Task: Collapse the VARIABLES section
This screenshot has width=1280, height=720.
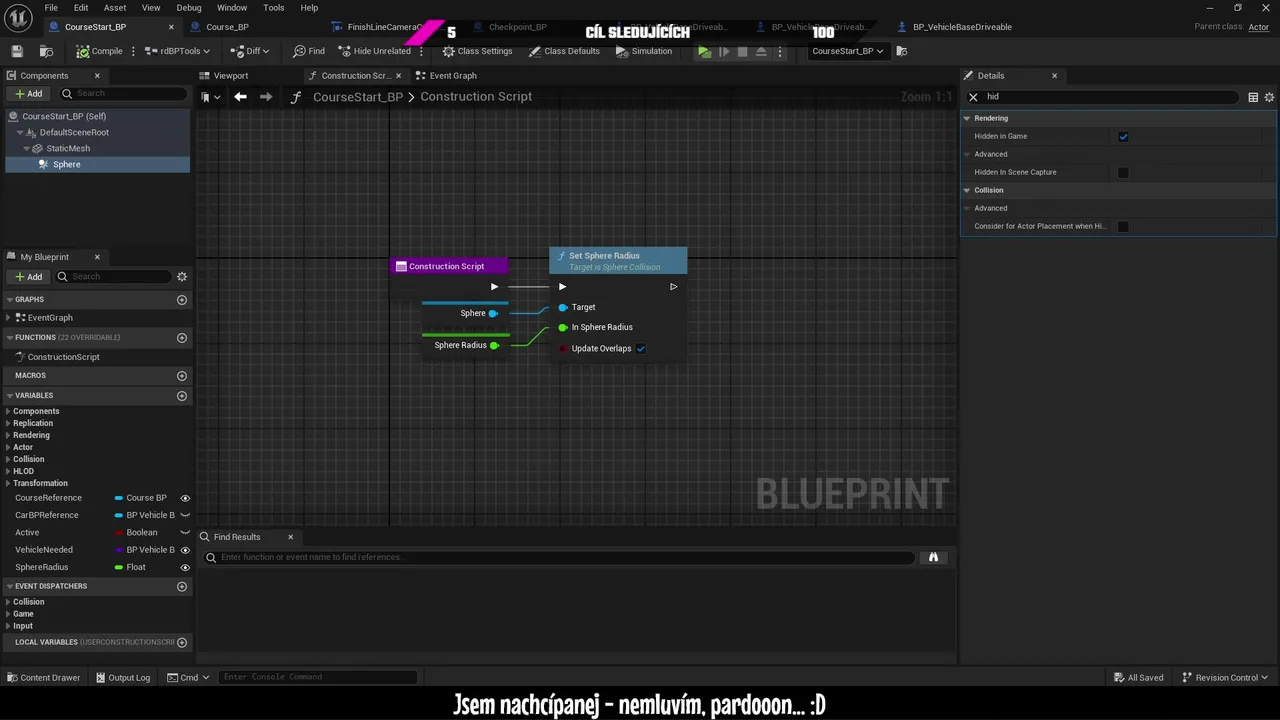Action: [x=10, y=396]
